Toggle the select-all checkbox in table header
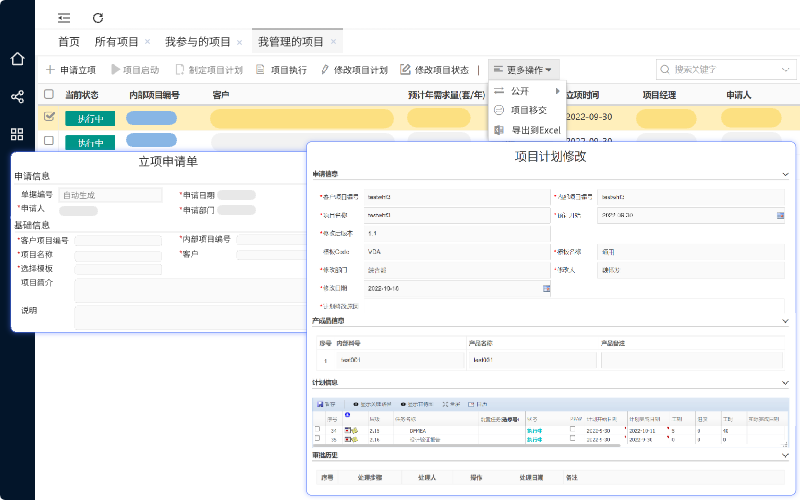This screenshot has width=800, height=500. pyautogui.click(x=49, y=95)
